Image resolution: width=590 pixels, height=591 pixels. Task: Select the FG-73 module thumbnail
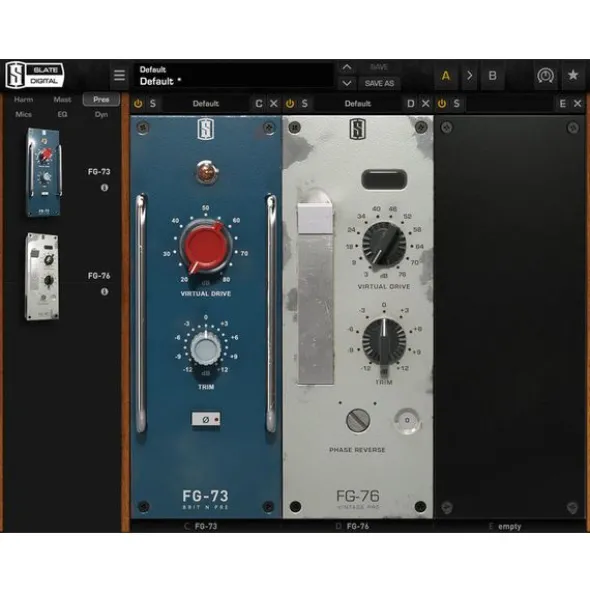pyautogui.click(x=43, y=173)
